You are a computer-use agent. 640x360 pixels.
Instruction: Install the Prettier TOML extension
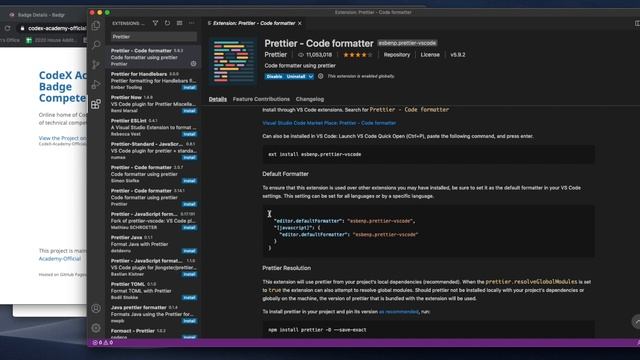pyautogui.click(x=189, y=298)
